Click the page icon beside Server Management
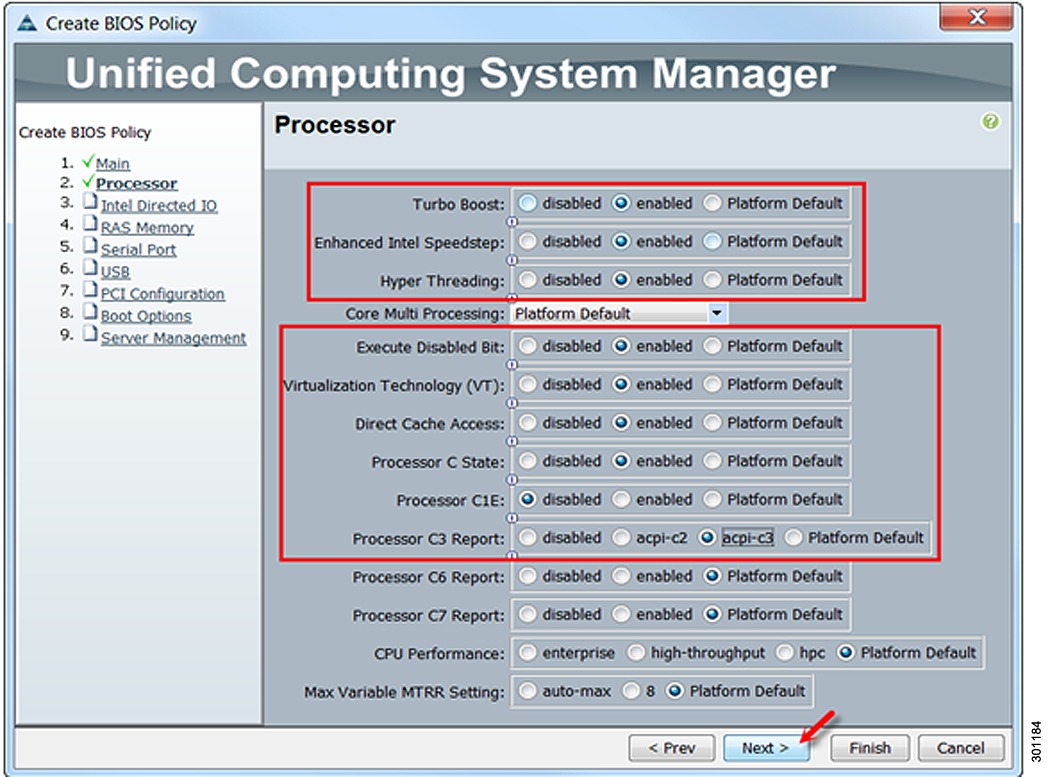The height and width of the screenshot is (777, 1050). tap(90, 334)
